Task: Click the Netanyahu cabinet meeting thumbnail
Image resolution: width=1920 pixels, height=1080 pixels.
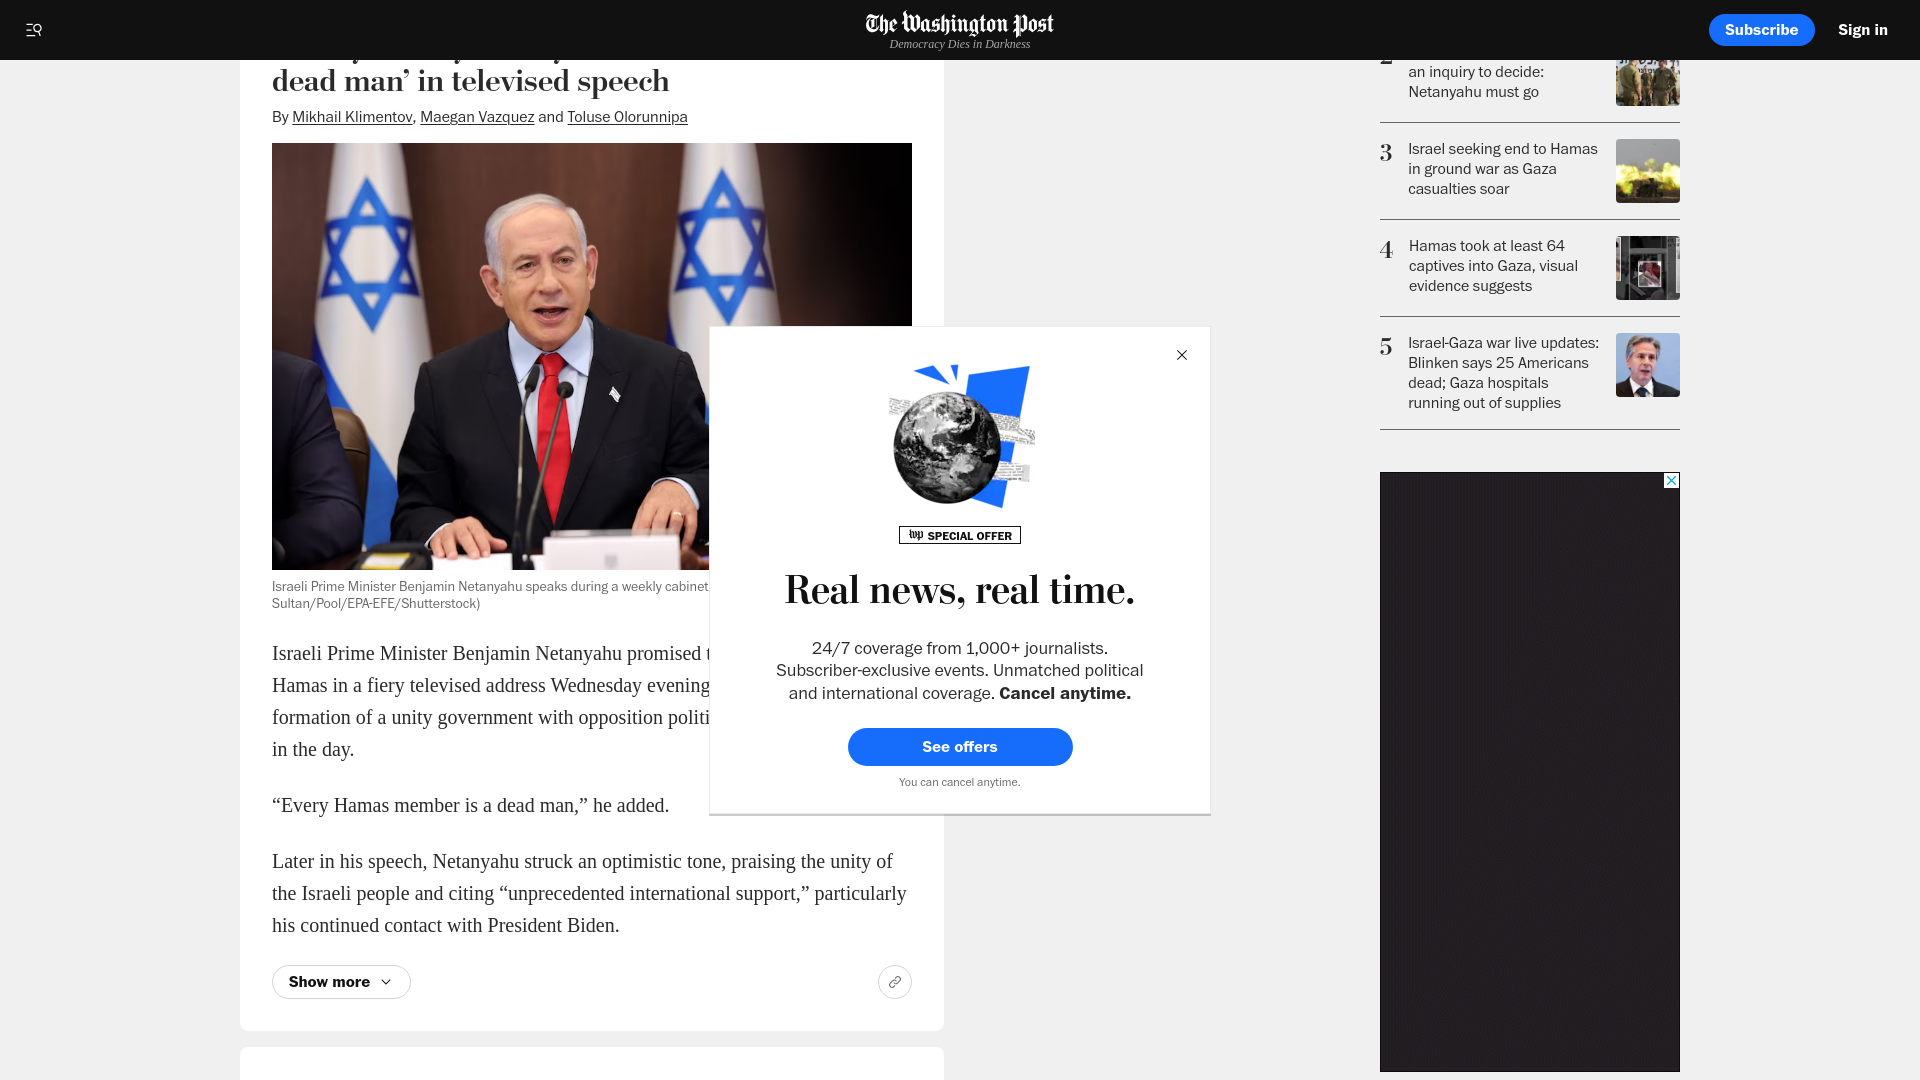Action: point(592,357)
